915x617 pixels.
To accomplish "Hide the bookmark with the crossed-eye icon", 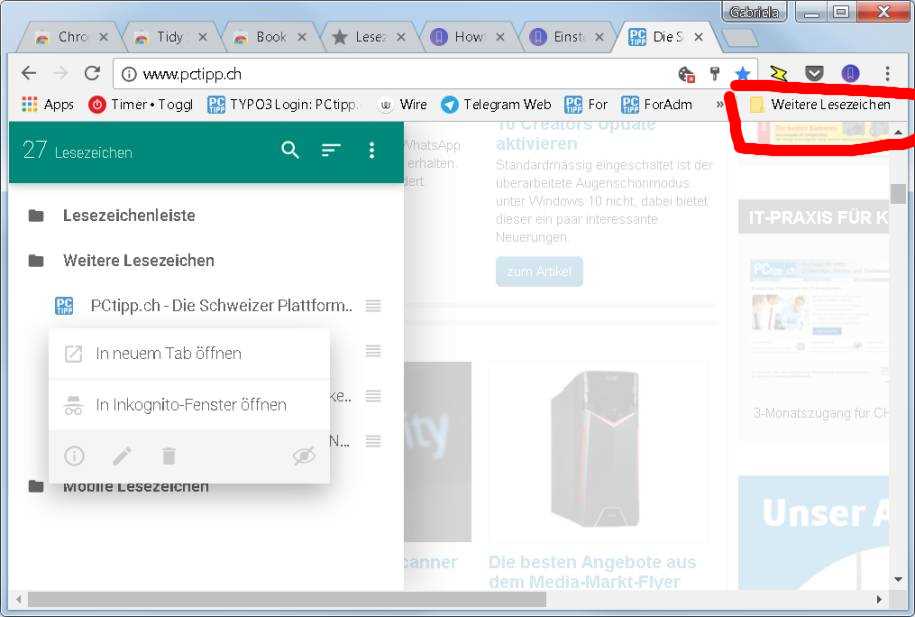I will pyautogui.click(x=304, y=456).
